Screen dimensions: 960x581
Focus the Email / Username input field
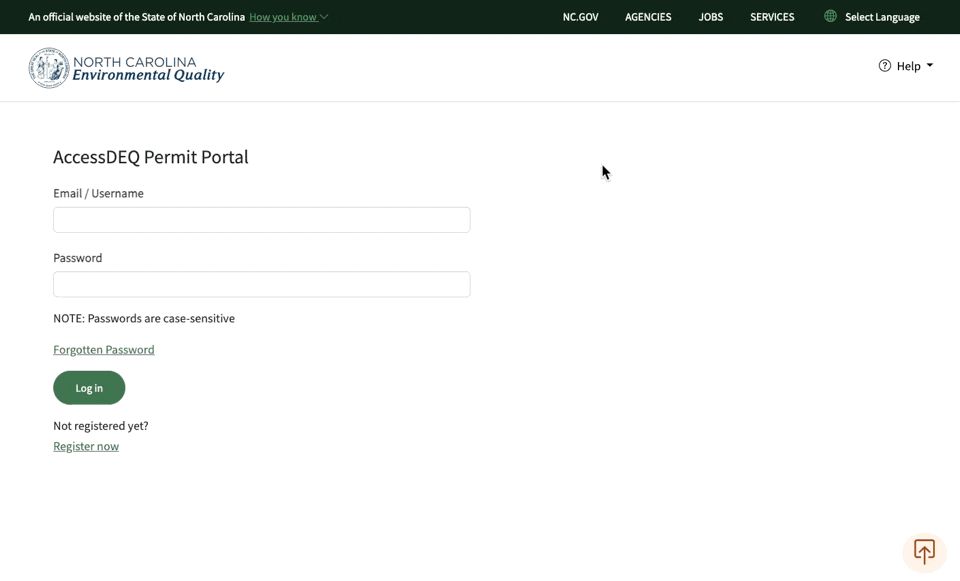(261, 220)
